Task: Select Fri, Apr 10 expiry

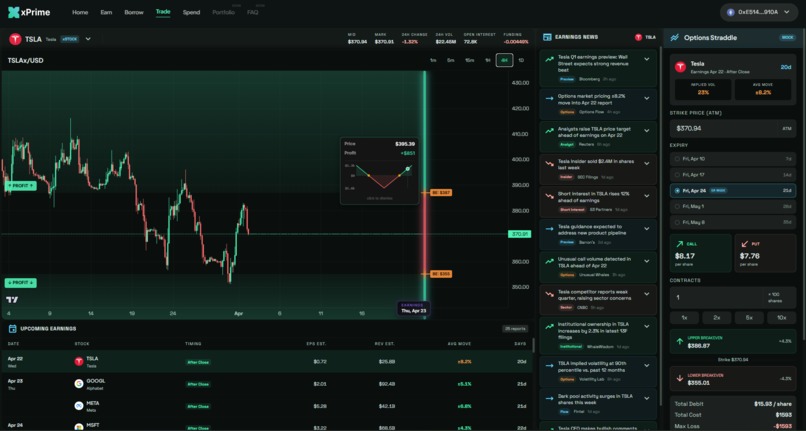Action: [x=733, y=159]
